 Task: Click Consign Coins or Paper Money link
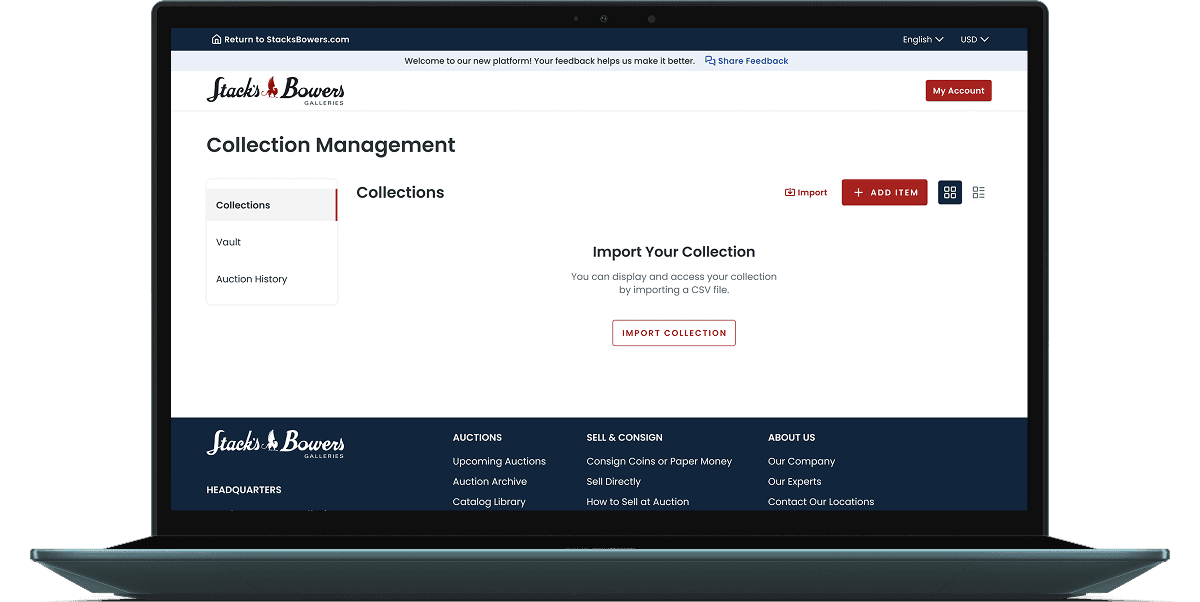pos(658,461)
